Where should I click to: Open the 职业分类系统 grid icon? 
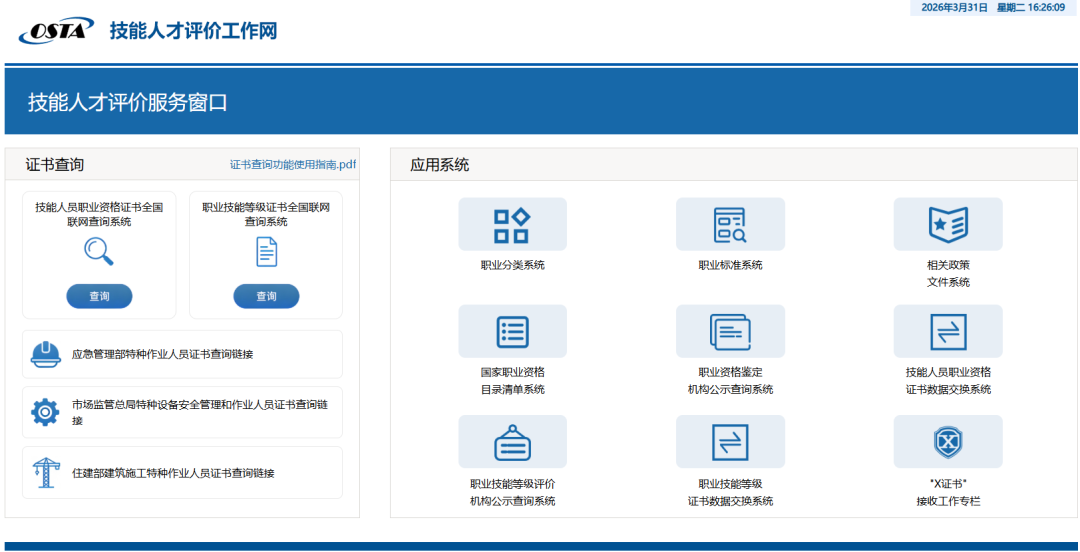[512, 225]
